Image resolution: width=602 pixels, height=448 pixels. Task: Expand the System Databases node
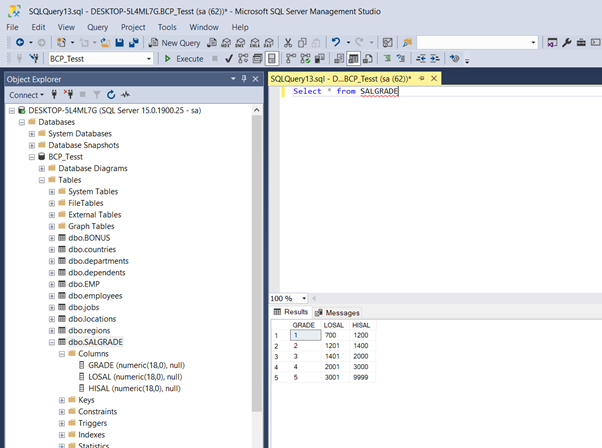coord(32,134)
